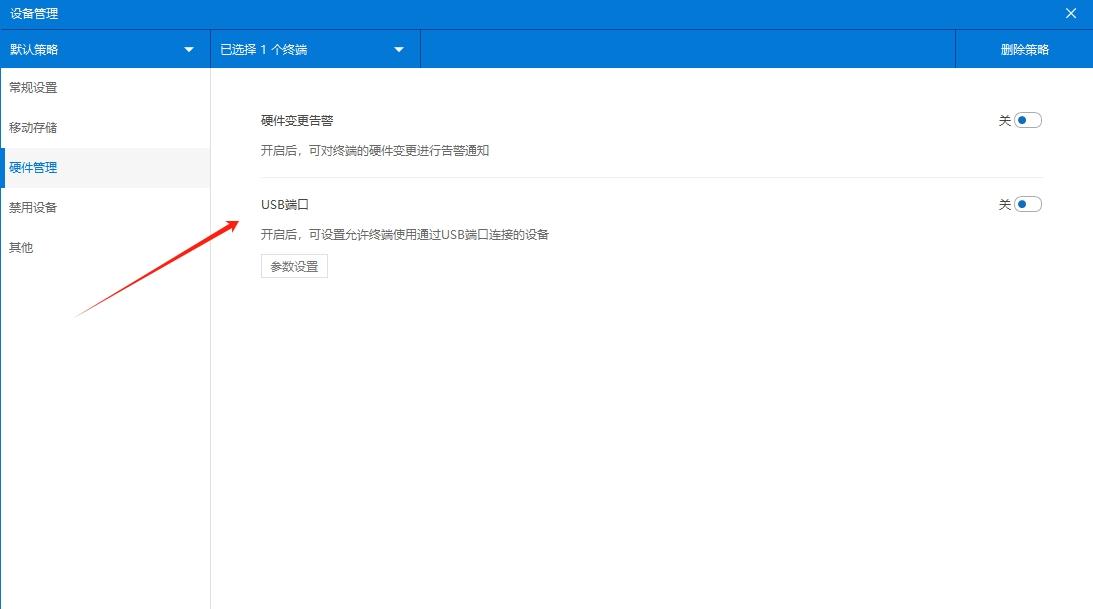1093x609 pixels.
Task: Close the 设备管理 device management window
Action: point(1070,13)
